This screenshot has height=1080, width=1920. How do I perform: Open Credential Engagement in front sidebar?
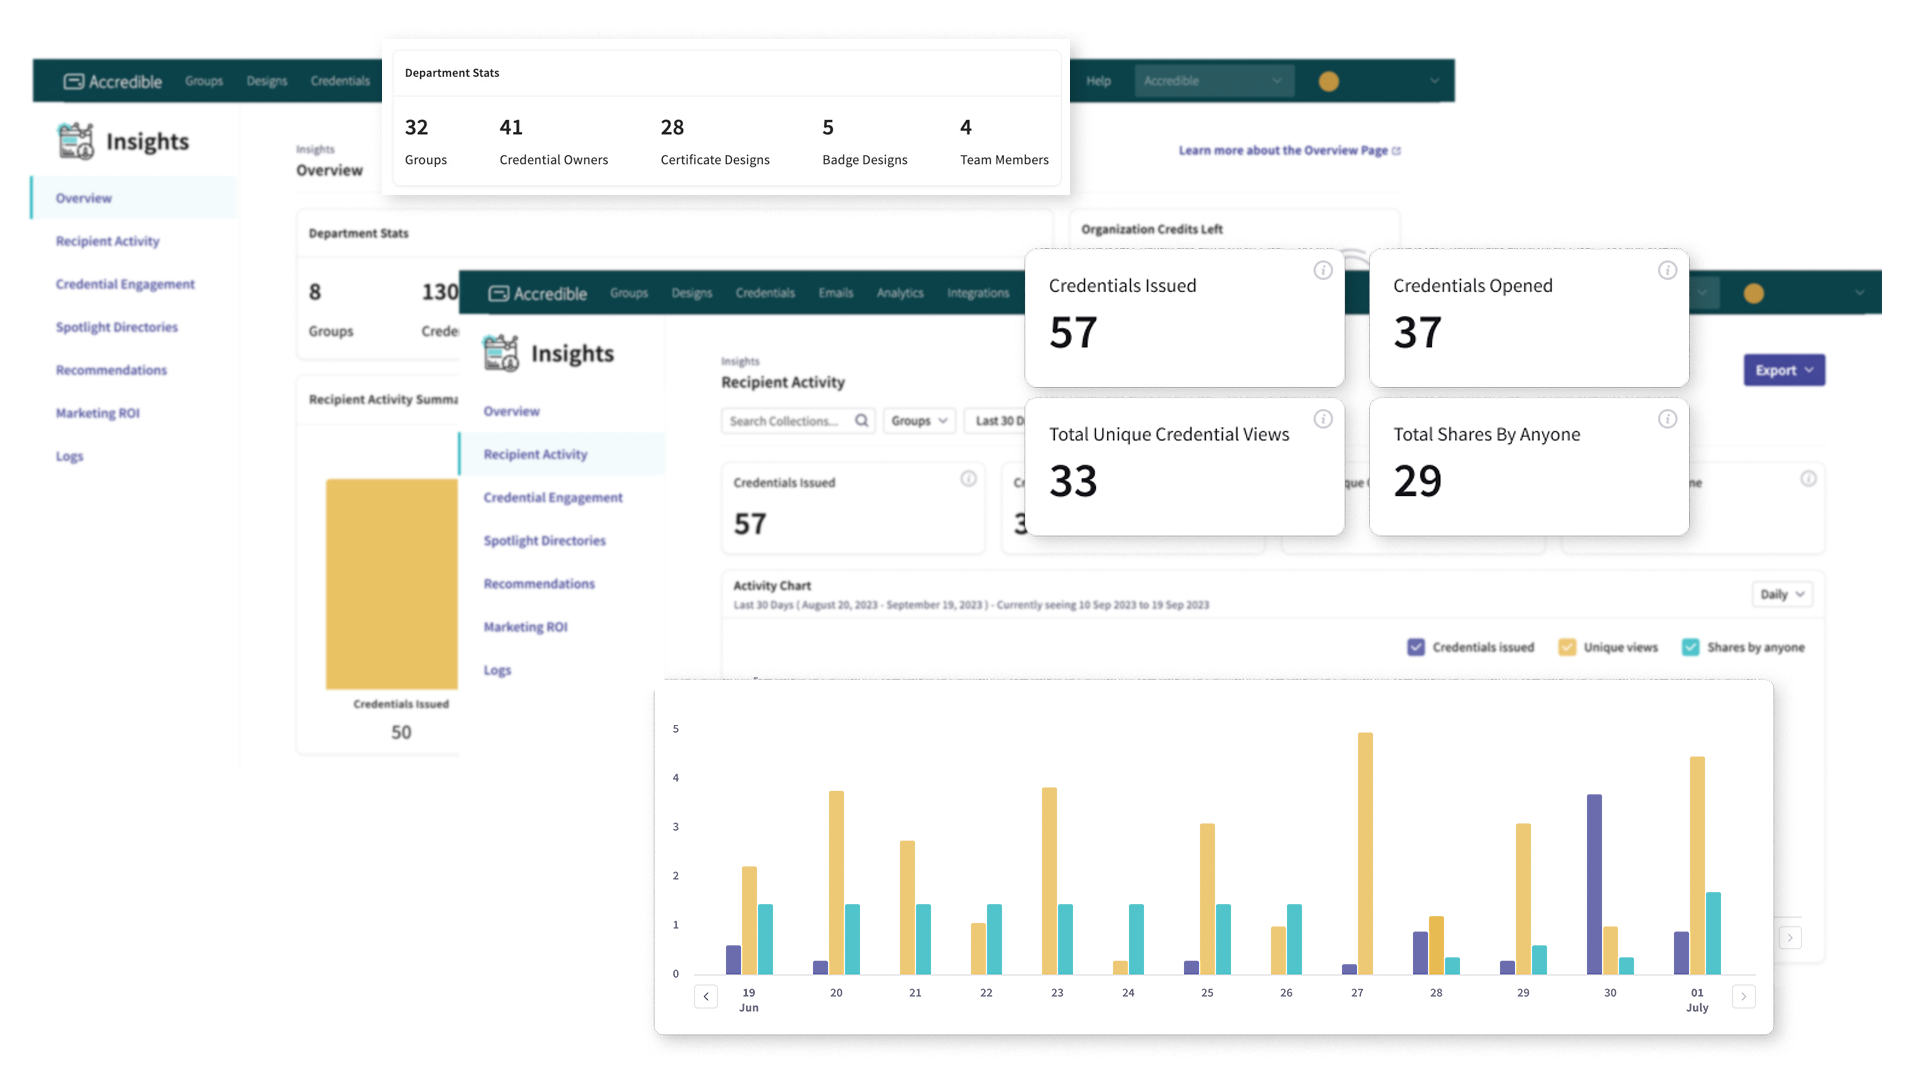point(552,497)
